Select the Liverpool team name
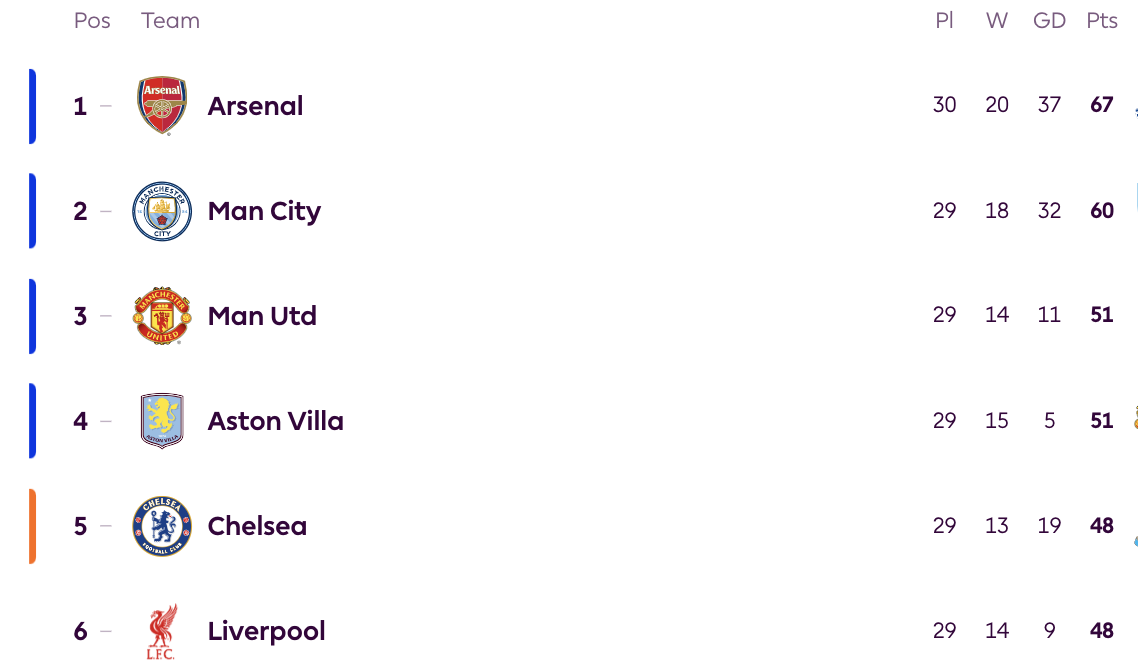1138x664 pixels. [x=266, y=631]
